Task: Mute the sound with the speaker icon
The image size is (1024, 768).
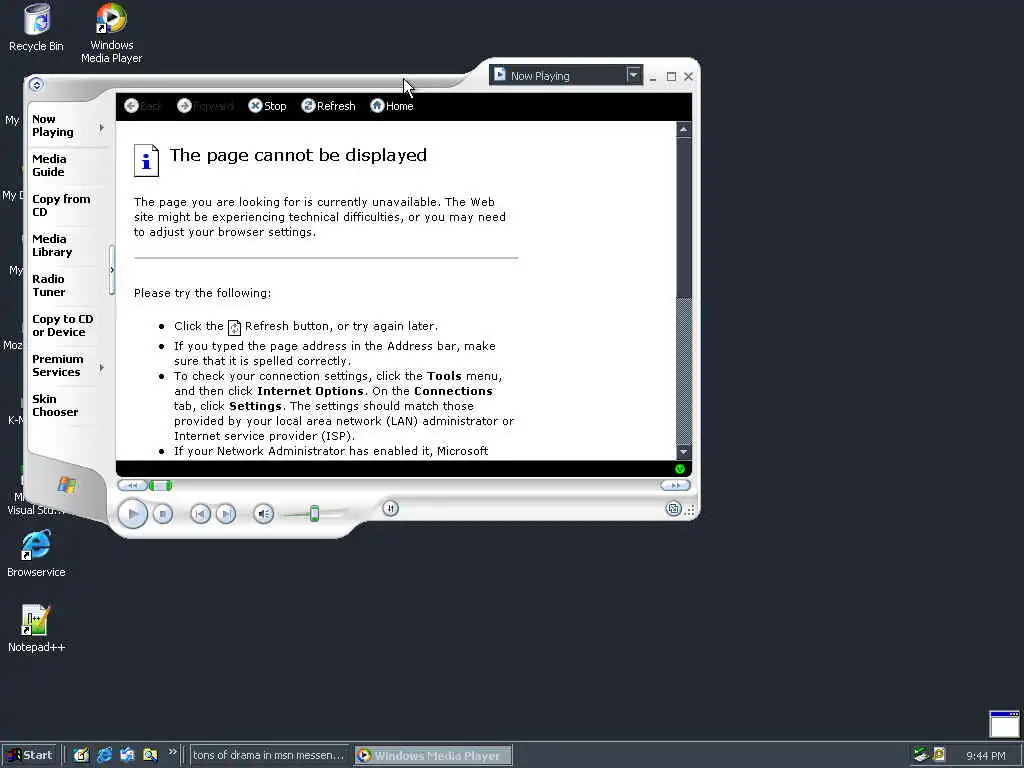Action: [x=263, y=515]
